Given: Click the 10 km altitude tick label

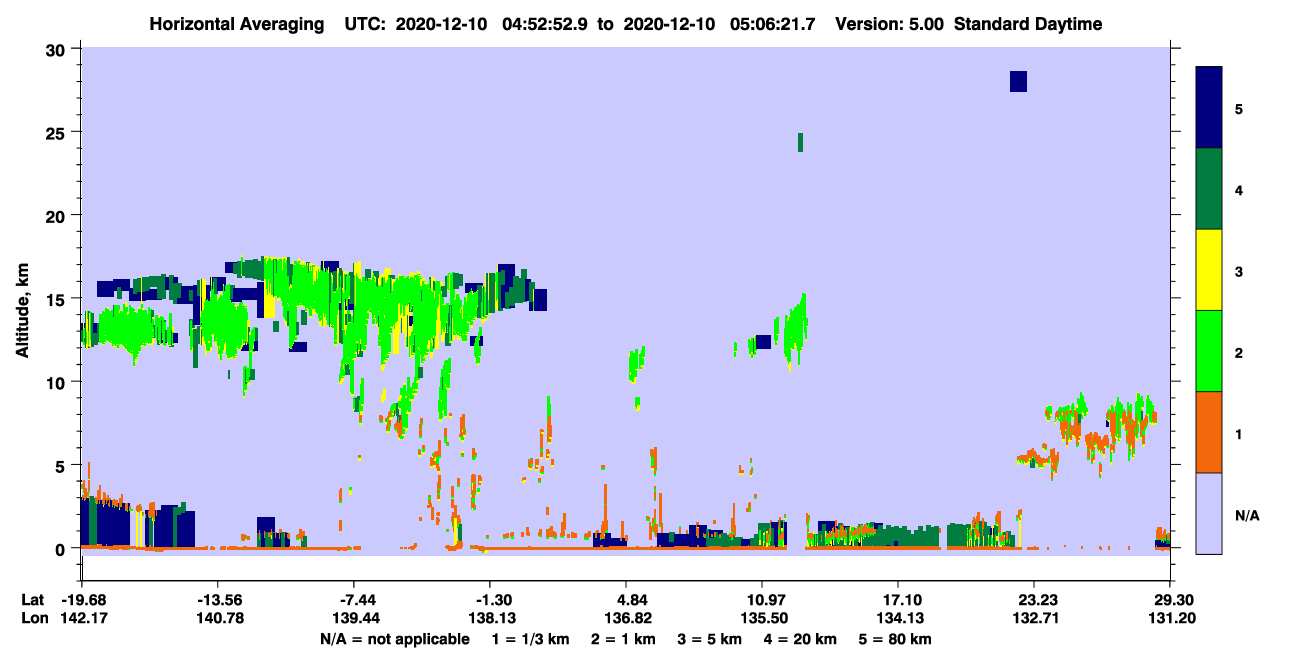Looking at the screenshot, I should [x=57, y=382].
